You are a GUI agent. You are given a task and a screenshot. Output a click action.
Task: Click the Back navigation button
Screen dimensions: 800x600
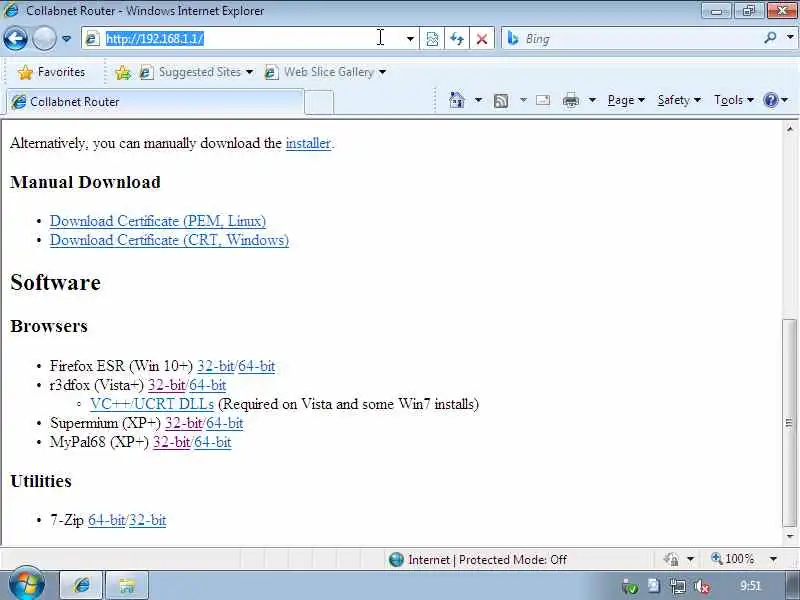15,39
